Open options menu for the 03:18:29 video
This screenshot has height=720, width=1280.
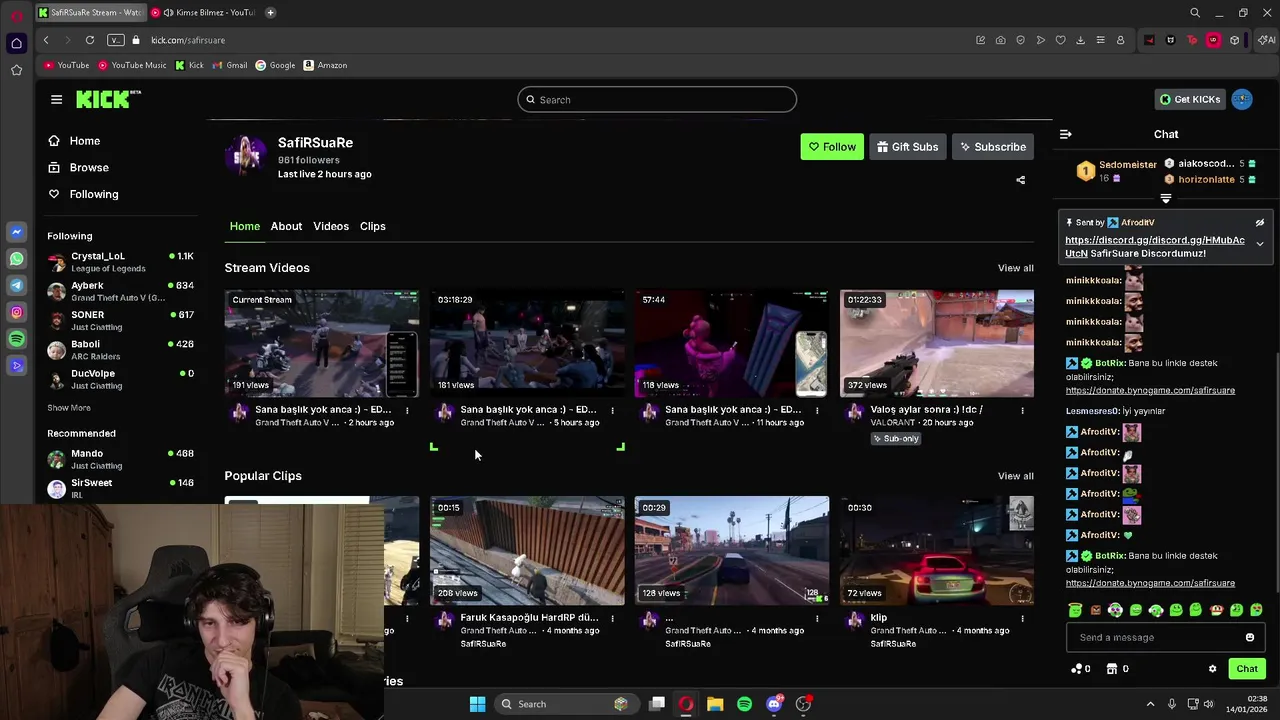tap(612, 410)
